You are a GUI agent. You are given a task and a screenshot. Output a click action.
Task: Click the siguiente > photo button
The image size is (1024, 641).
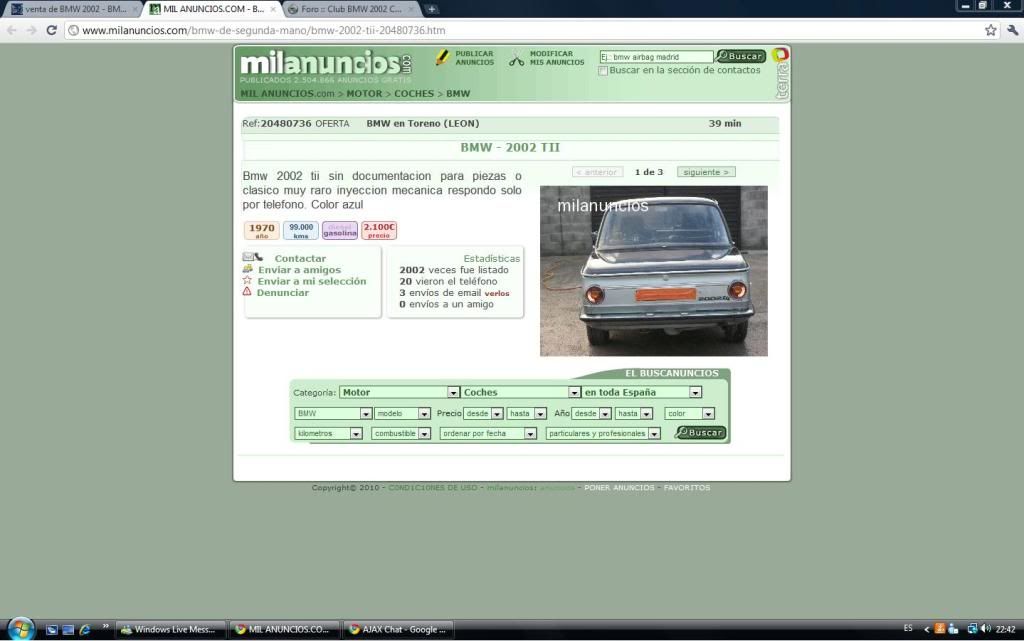pos(706,172)
